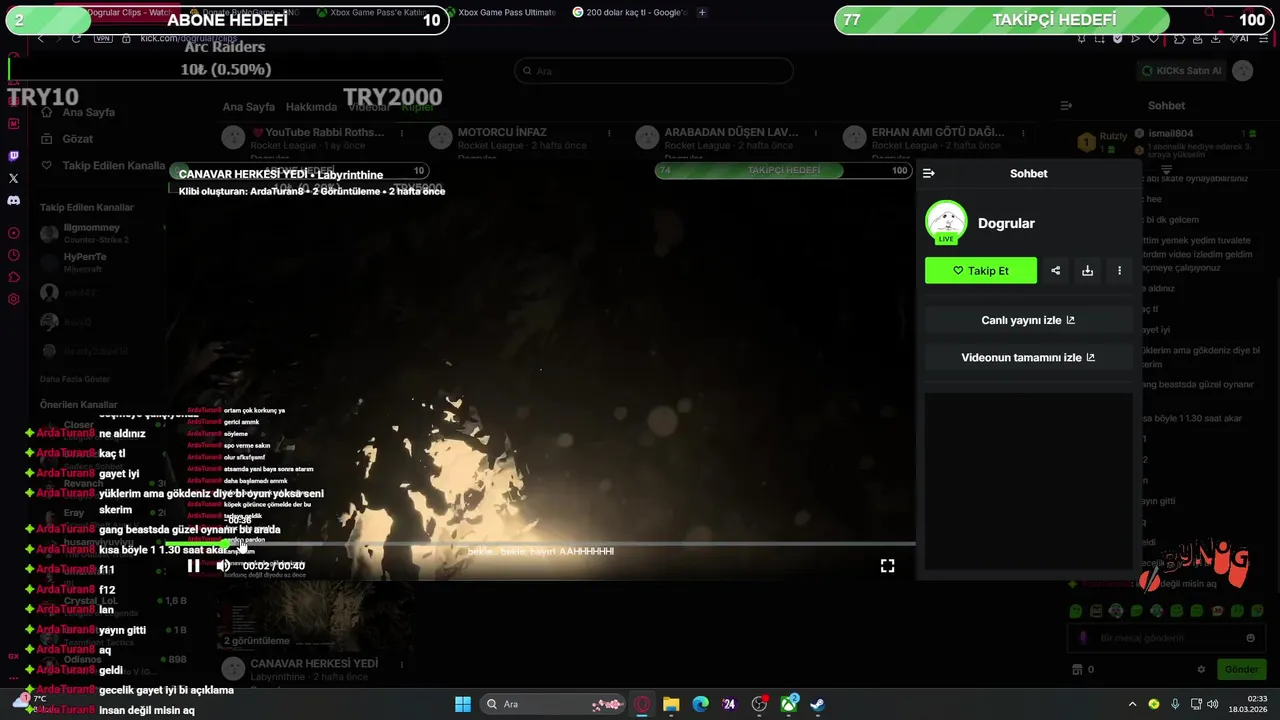Viewport: 1280px width, 720px height.
Task: Open Dogrular channel avatar
Action: click(946, 222)
